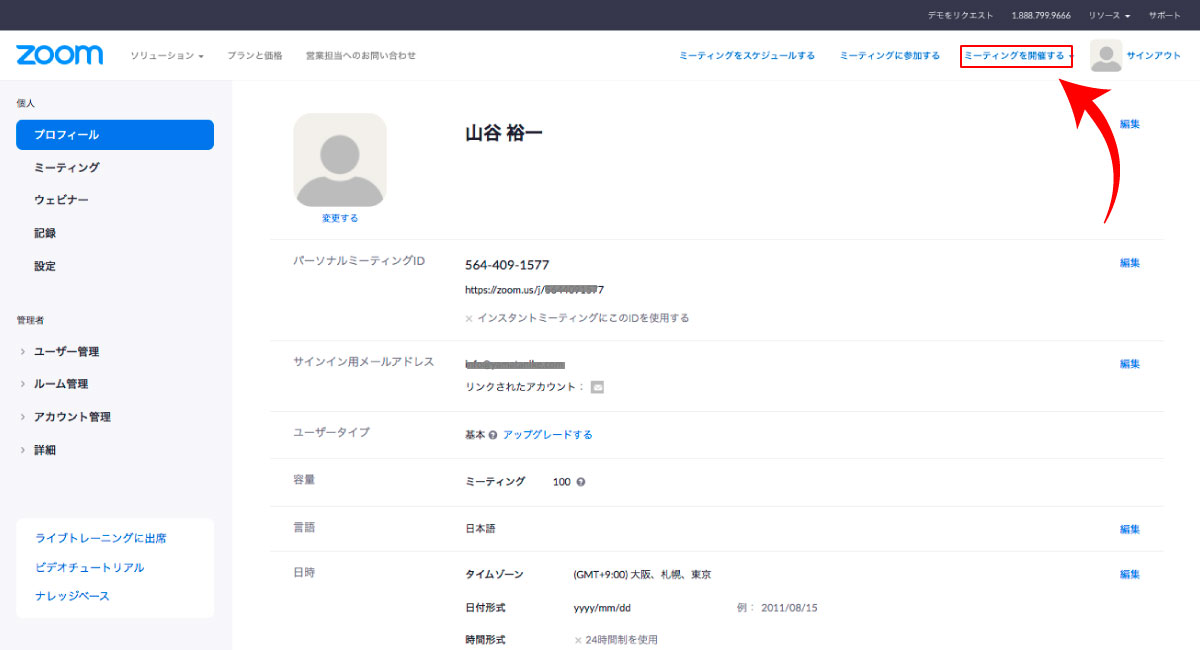
Task: Toggle インスタントミーティングにこのIDを使用する option
Action: [577, 318]
